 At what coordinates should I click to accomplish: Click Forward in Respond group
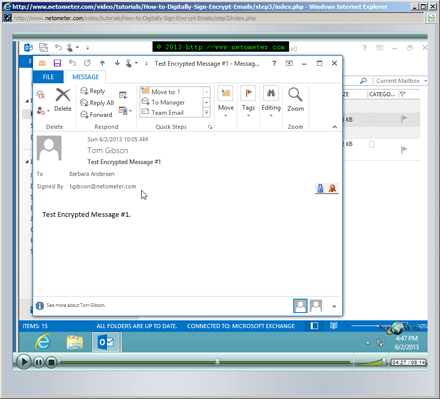(x=96, y=115)
